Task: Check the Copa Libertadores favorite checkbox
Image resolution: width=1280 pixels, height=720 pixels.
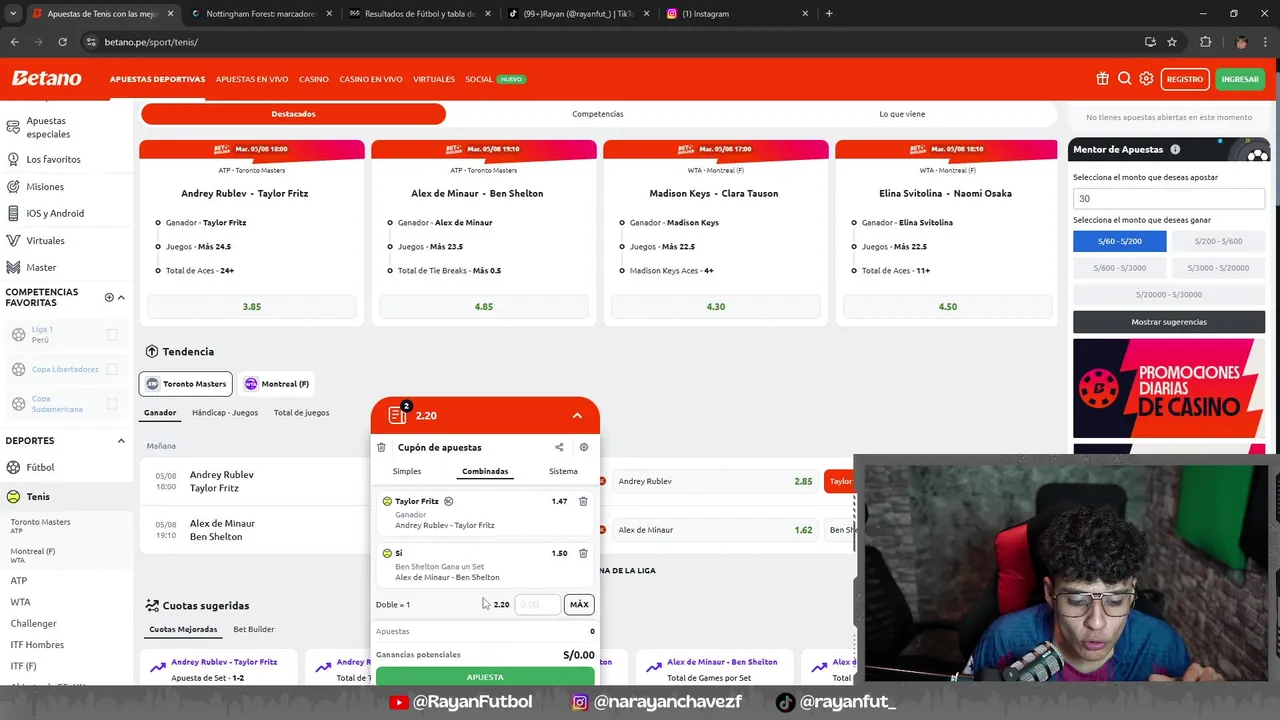Action: [112, 369]
